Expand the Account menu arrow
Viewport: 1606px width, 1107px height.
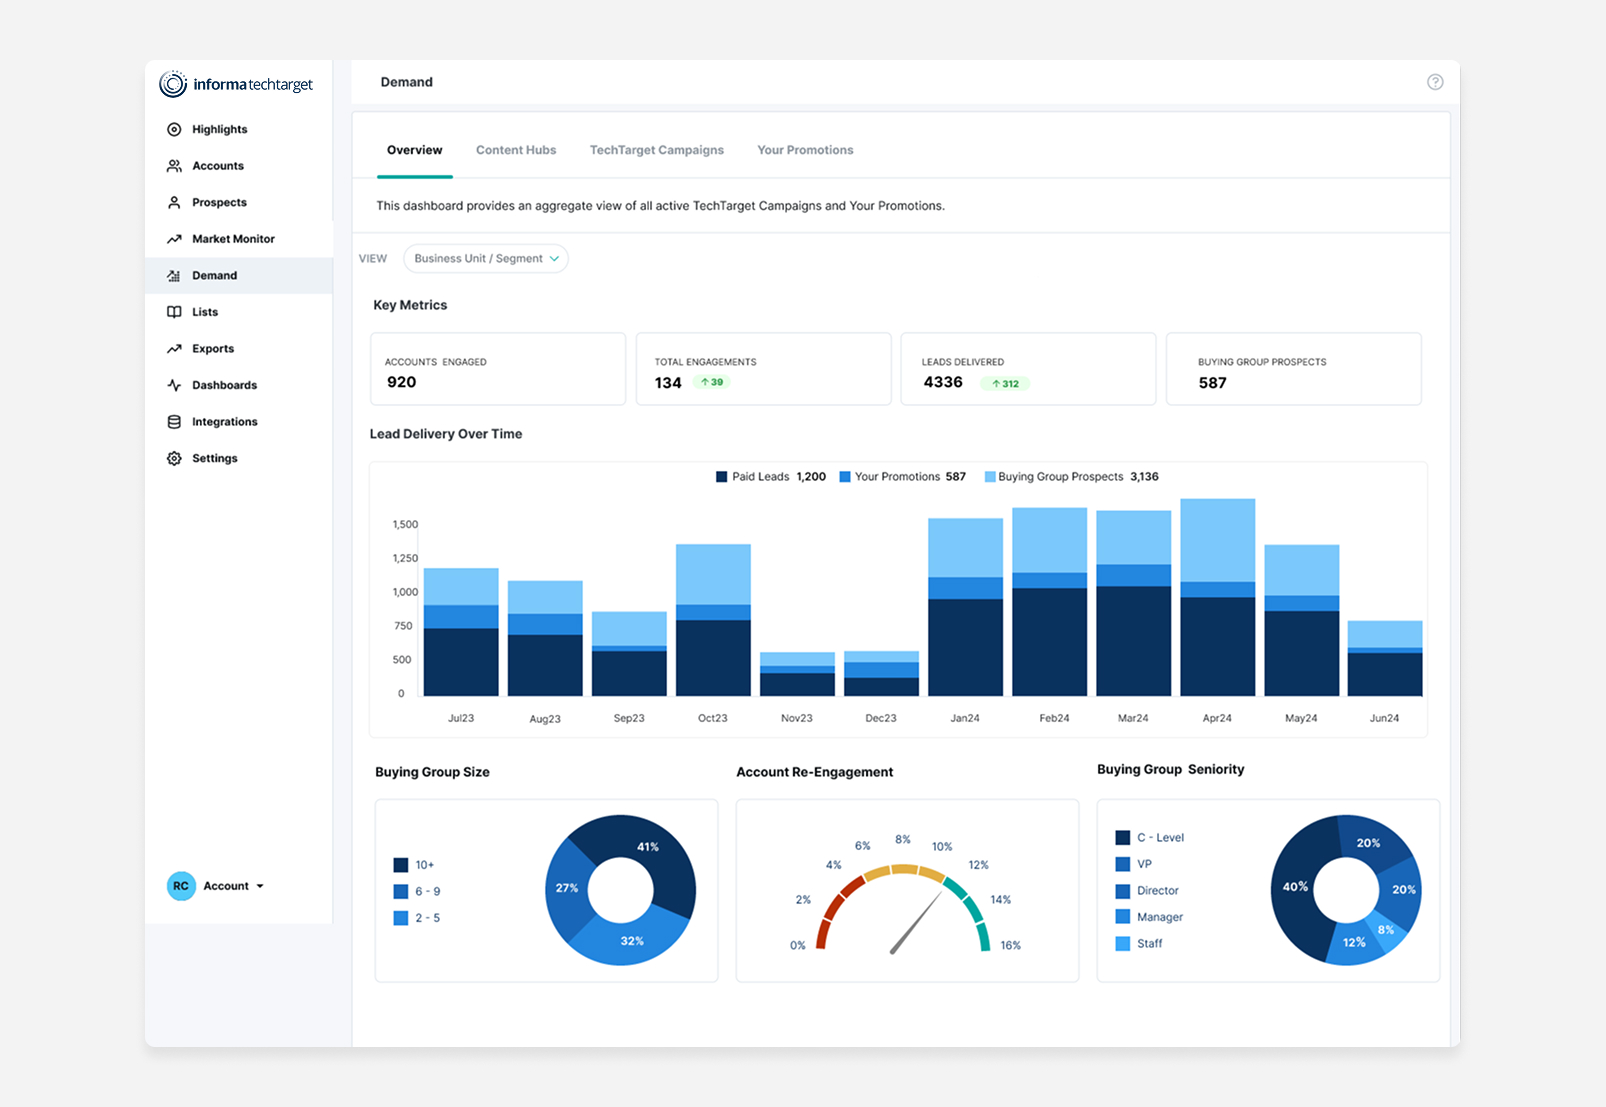[x=260, y=886]
